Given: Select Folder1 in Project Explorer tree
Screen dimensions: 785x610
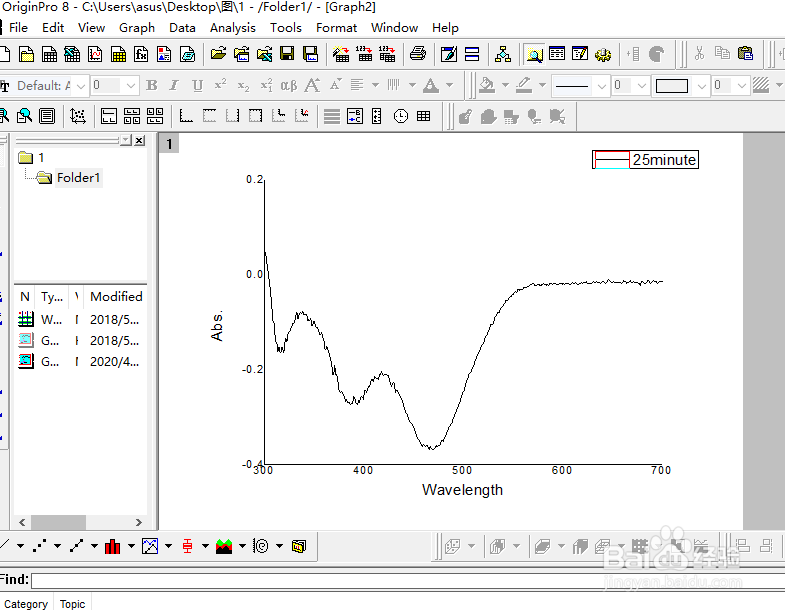Looking at the screenshot, I should pos(78,177).
